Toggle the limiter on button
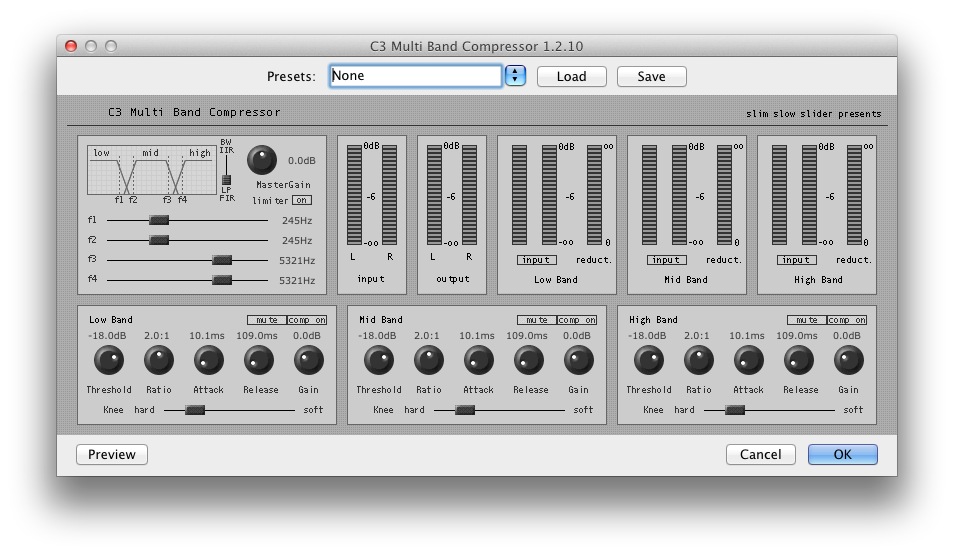The width and height of the screenshot is (954, 555). click(x=301, y=200)
